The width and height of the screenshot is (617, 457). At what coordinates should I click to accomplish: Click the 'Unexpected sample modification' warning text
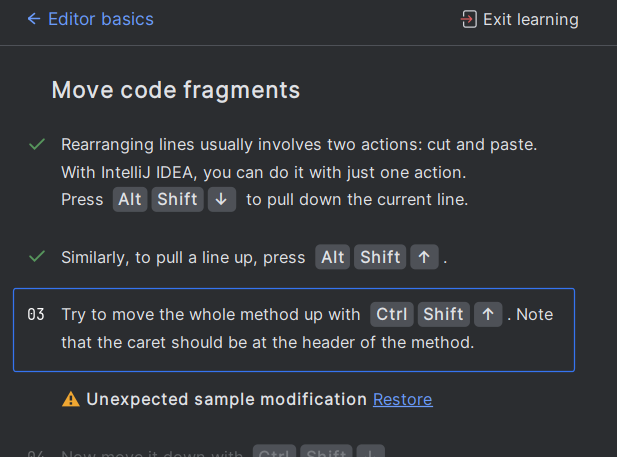[227, 399]
